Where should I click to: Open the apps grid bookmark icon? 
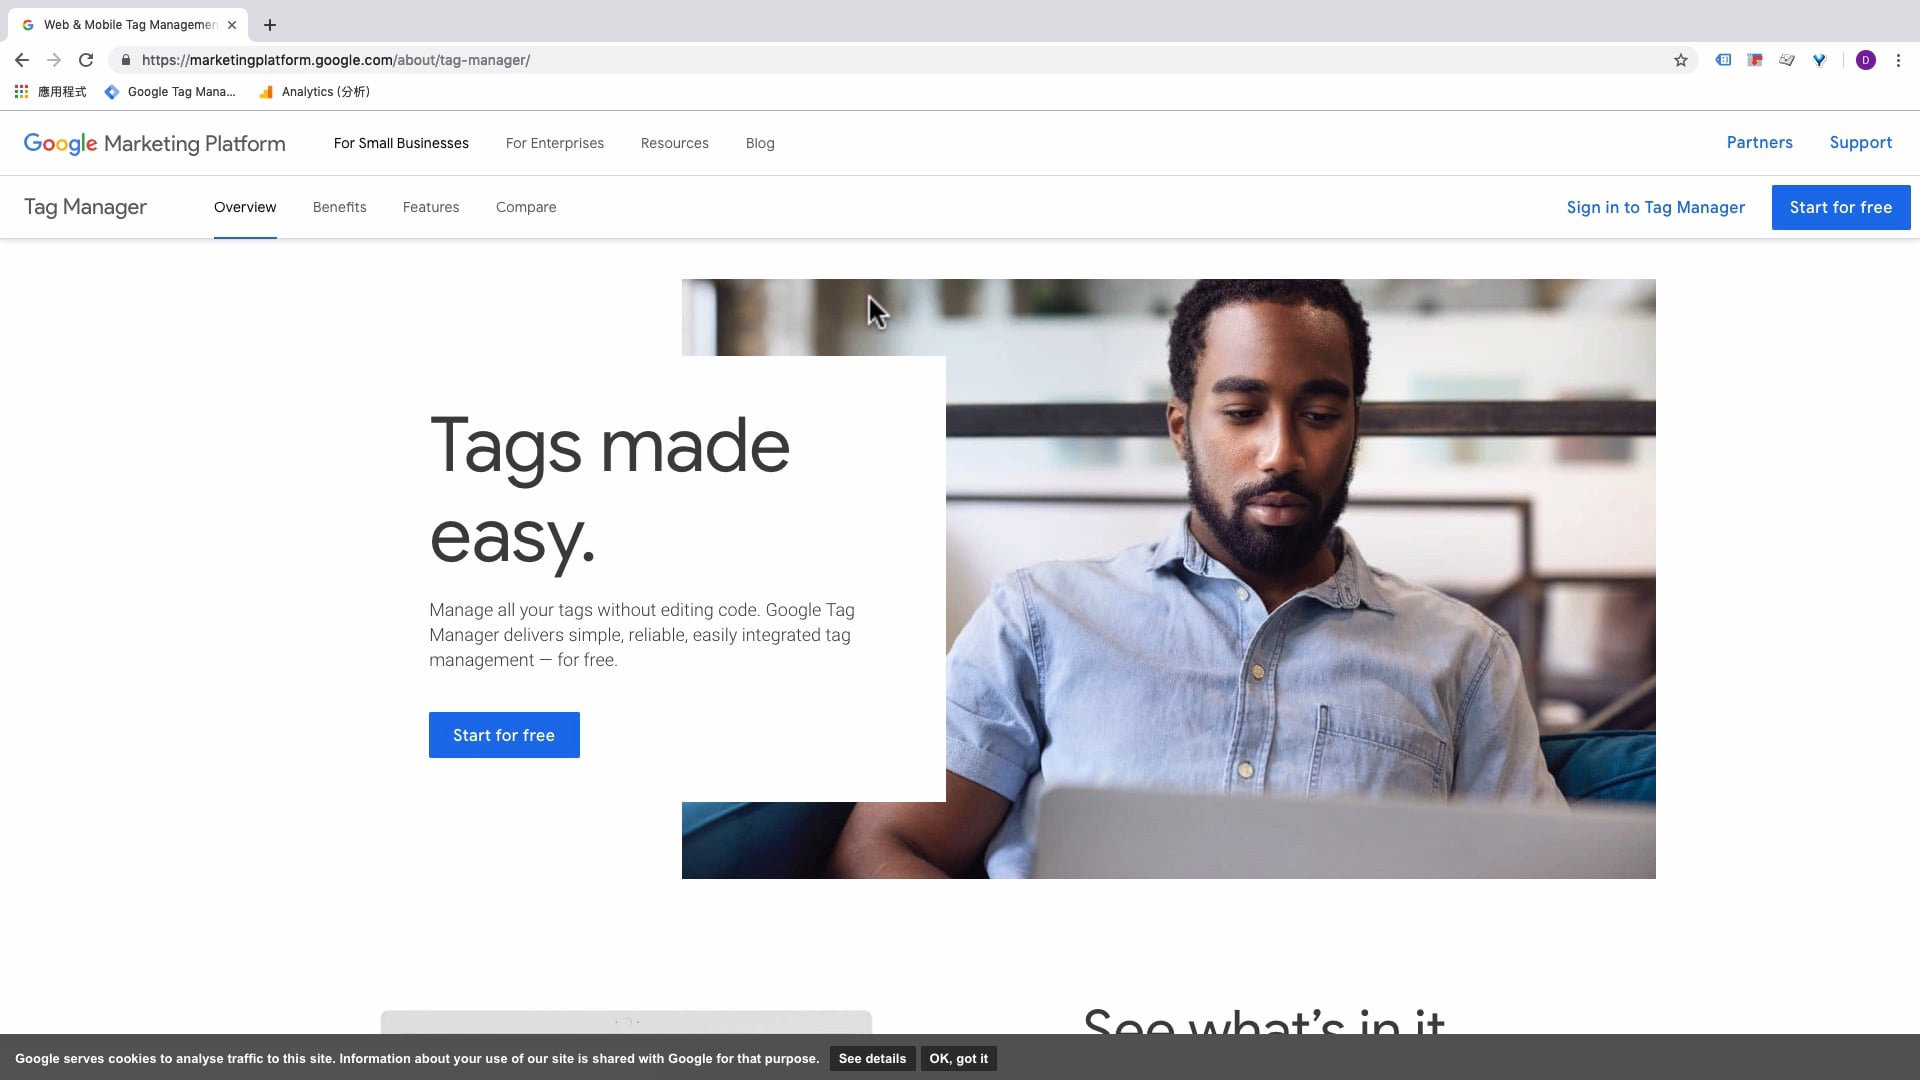pos(21,91)
